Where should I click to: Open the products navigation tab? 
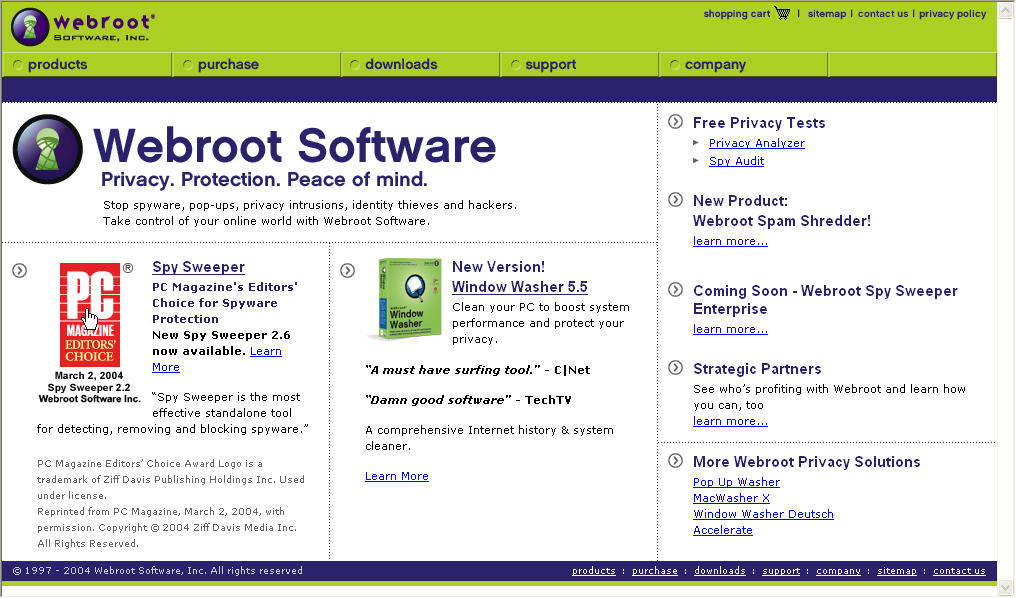pos(57,65)
